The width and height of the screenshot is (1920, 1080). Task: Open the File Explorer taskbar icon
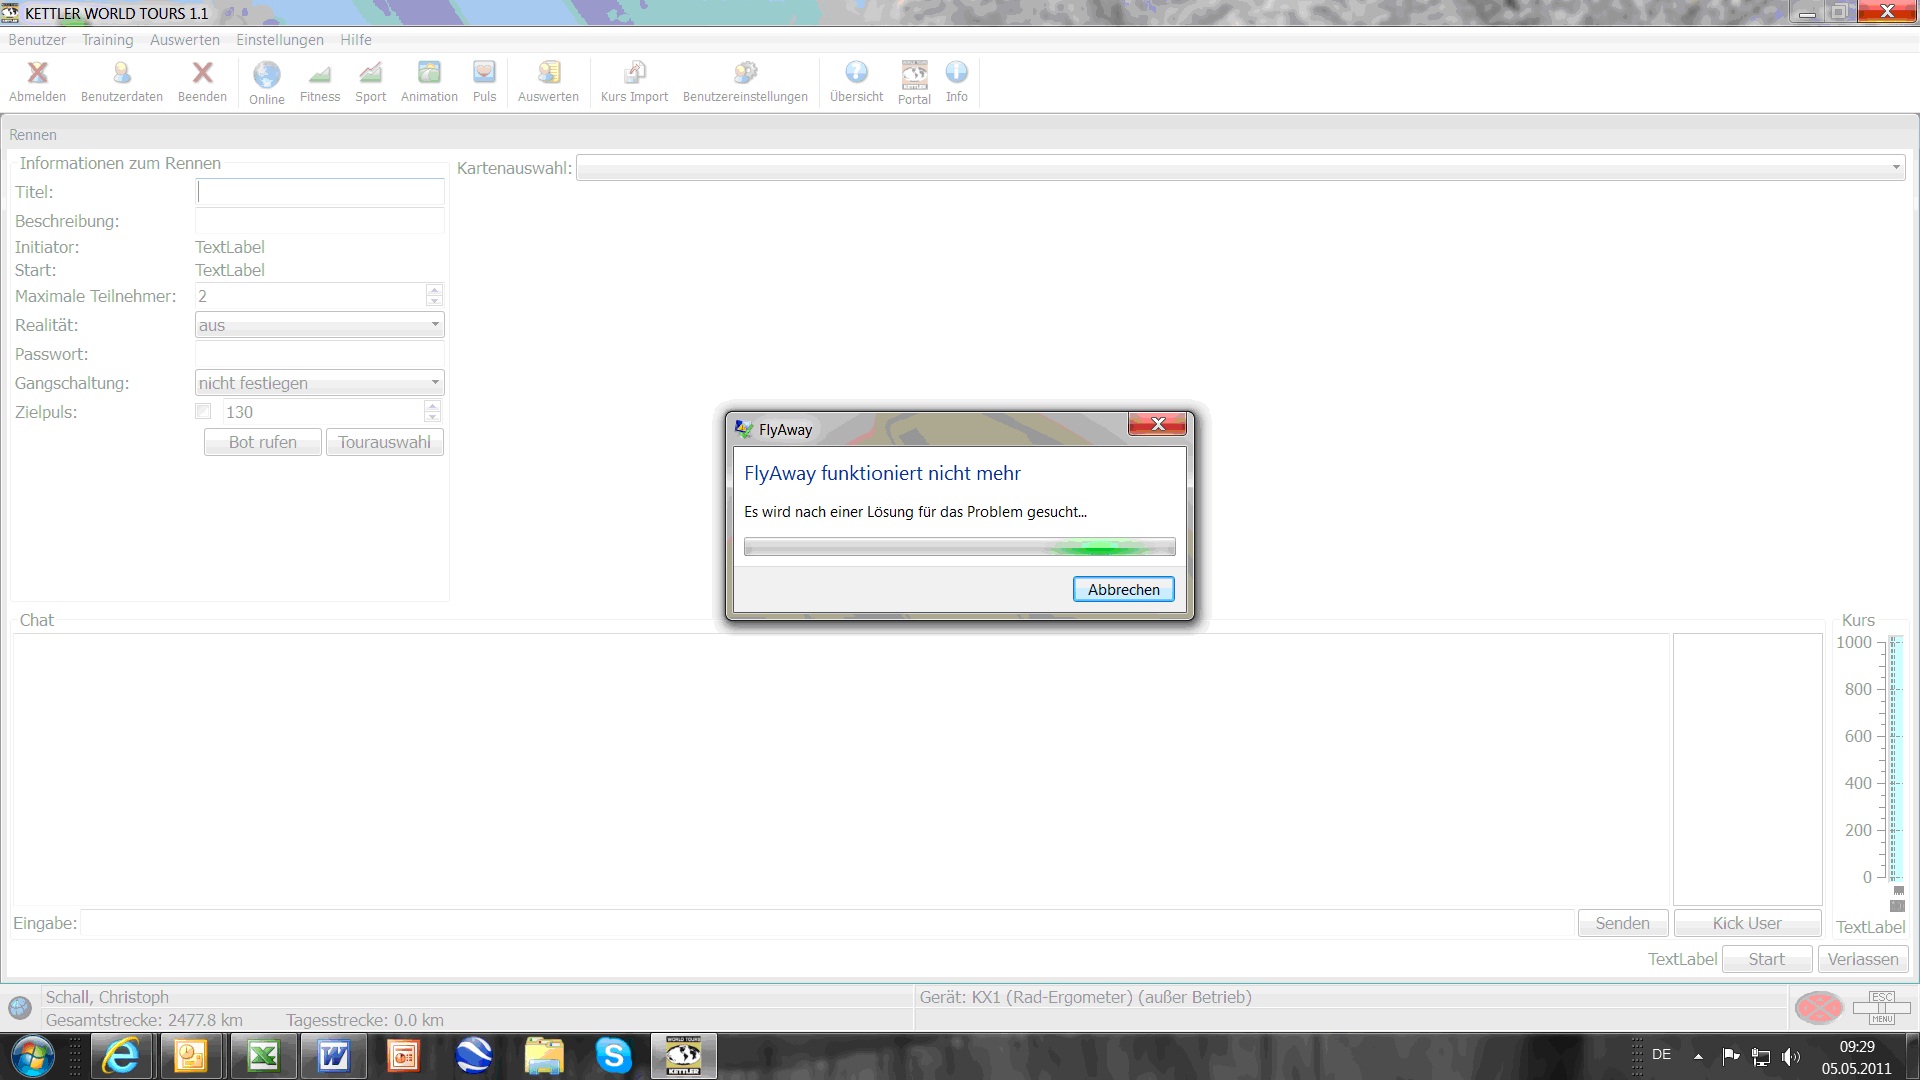tap(543, 1056)
